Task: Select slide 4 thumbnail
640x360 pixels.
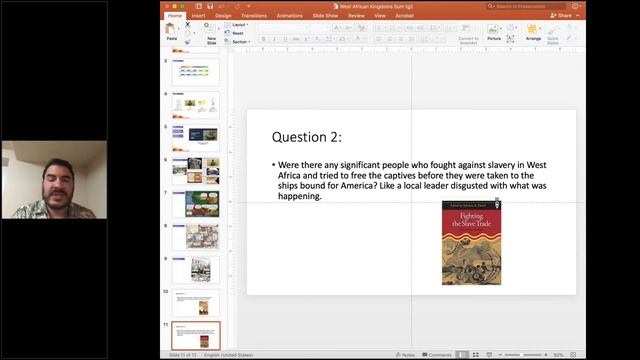Action: (x=196, y=105)
